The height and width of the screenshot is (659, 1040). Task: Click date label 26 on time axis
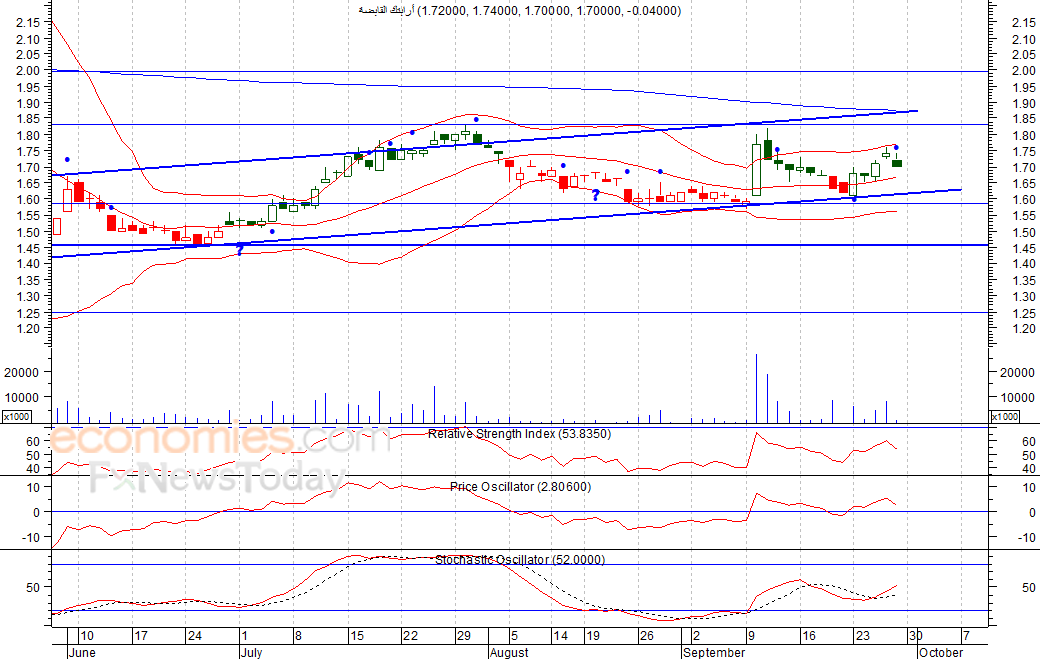[646, 636]
